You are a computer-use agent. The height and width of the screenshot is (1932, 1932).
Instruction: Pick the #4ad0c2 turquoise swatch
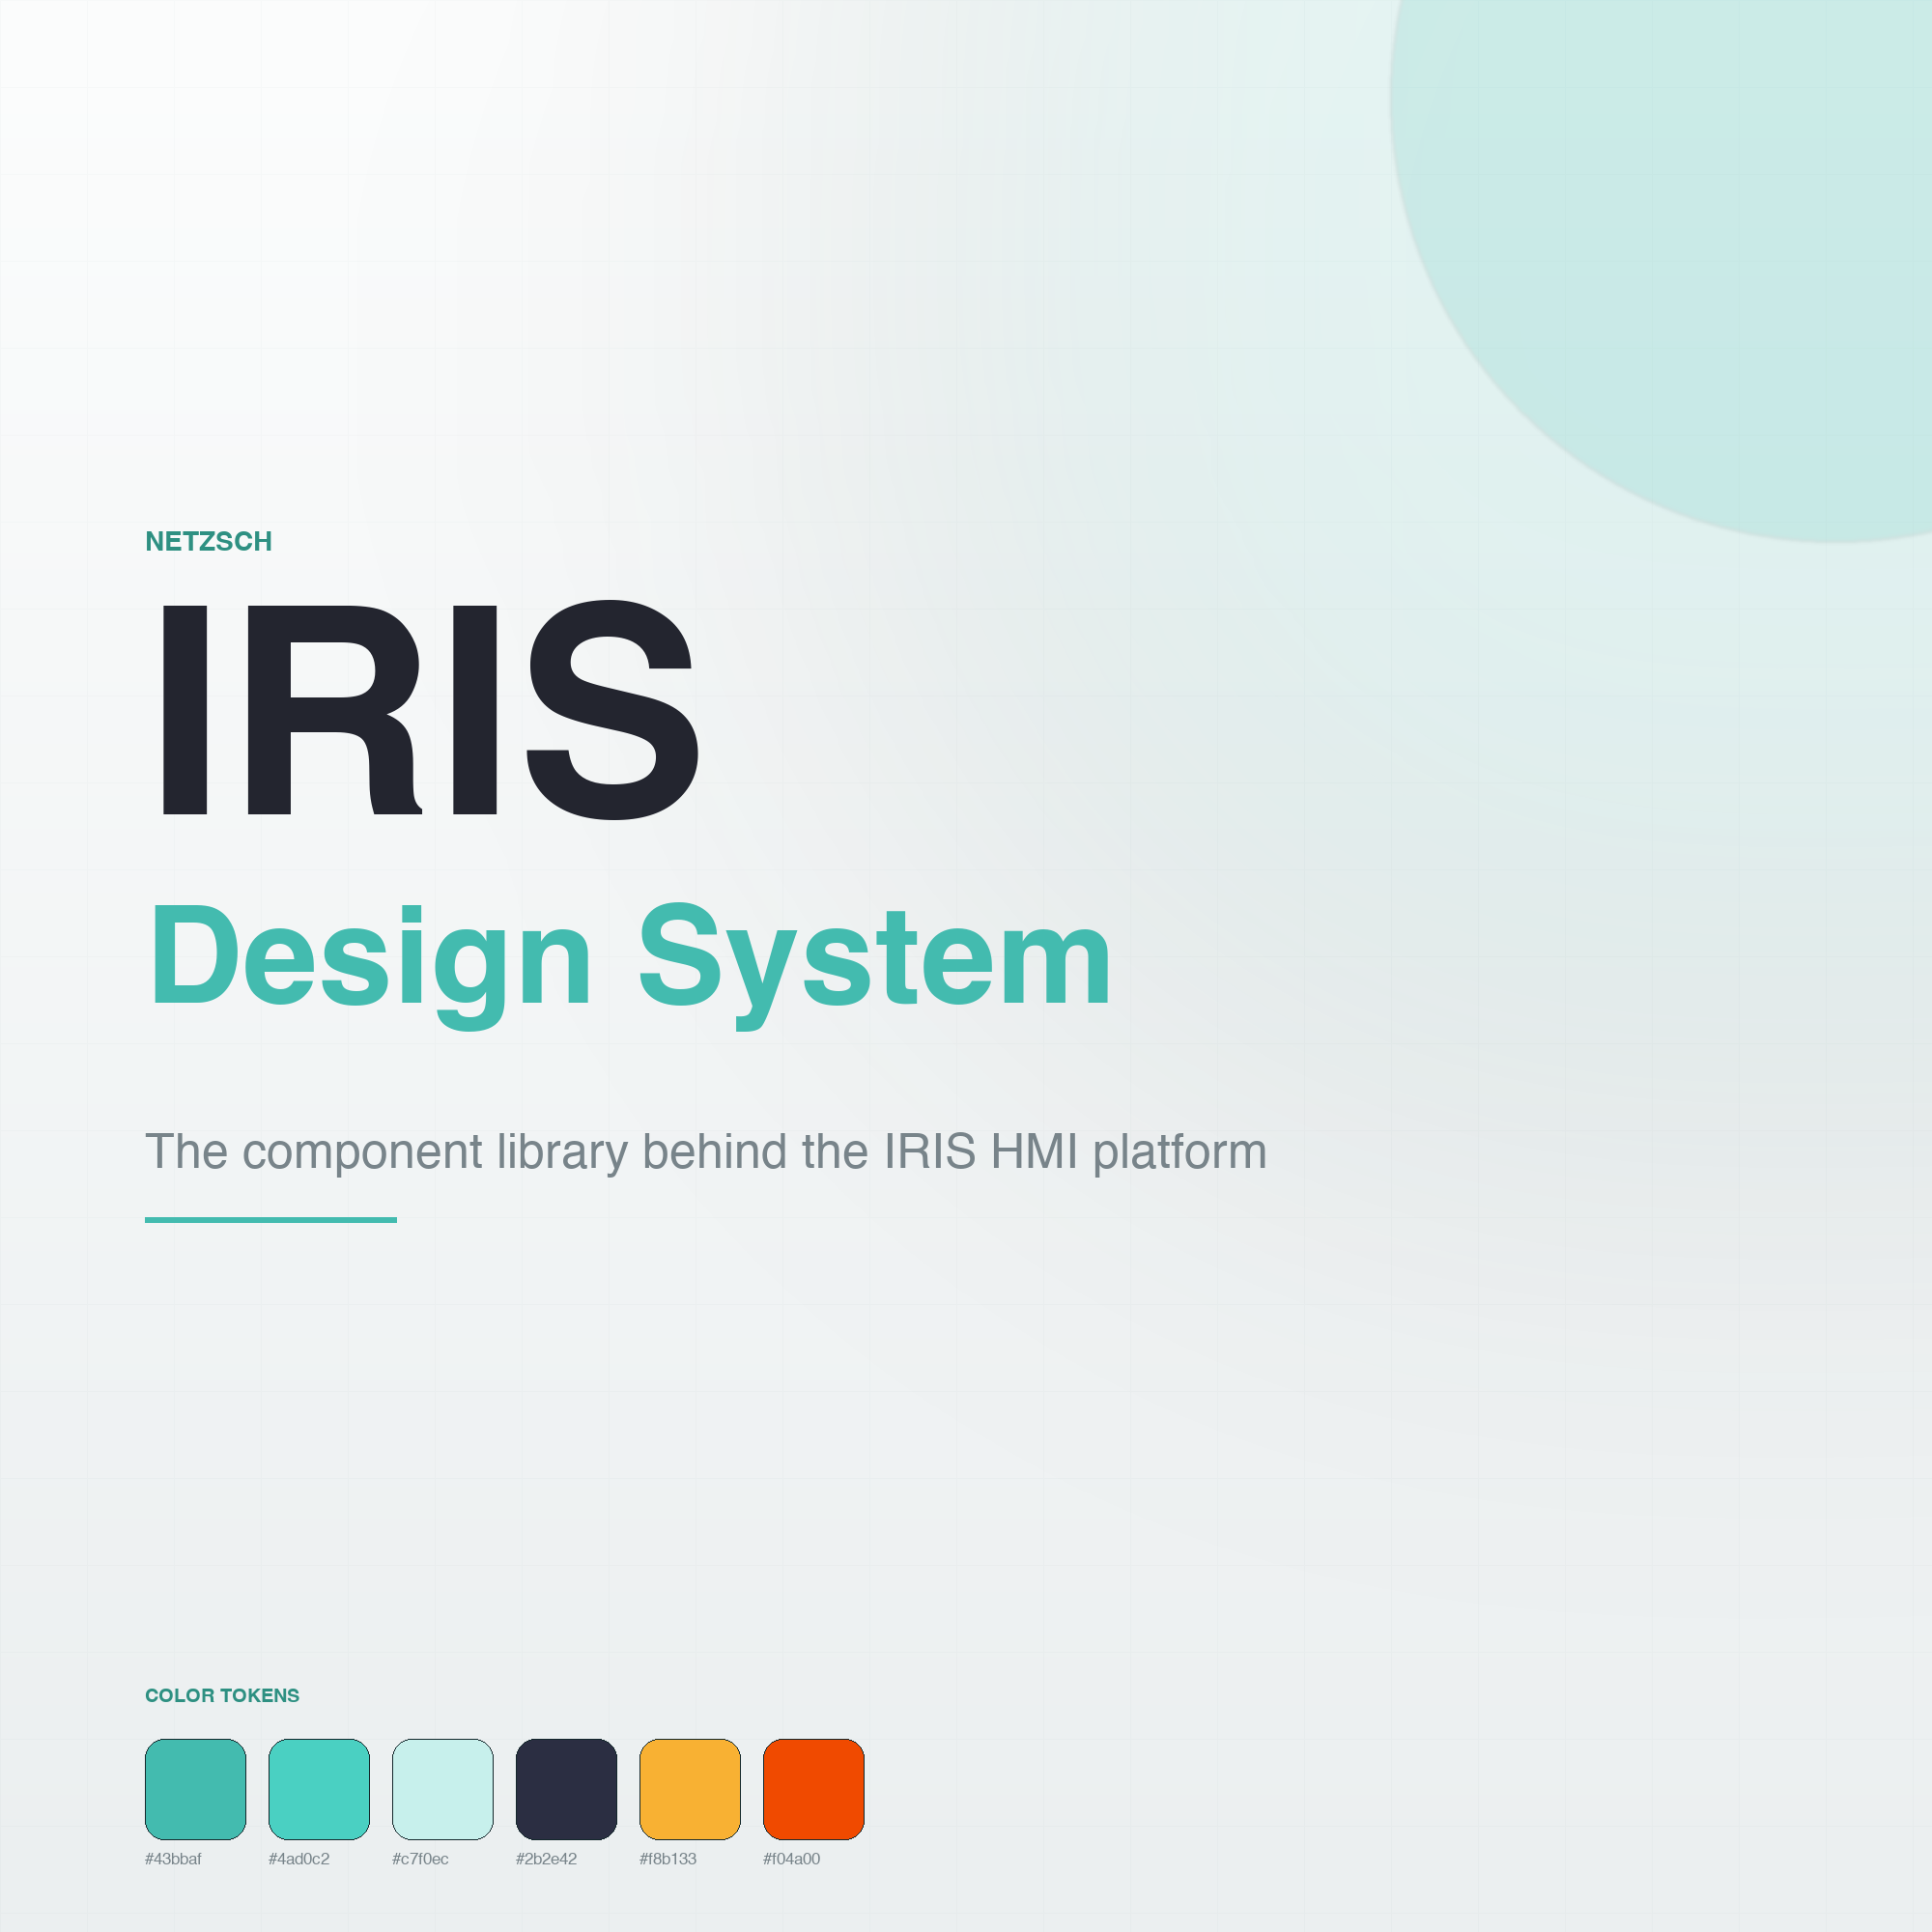pos(319,1789)
